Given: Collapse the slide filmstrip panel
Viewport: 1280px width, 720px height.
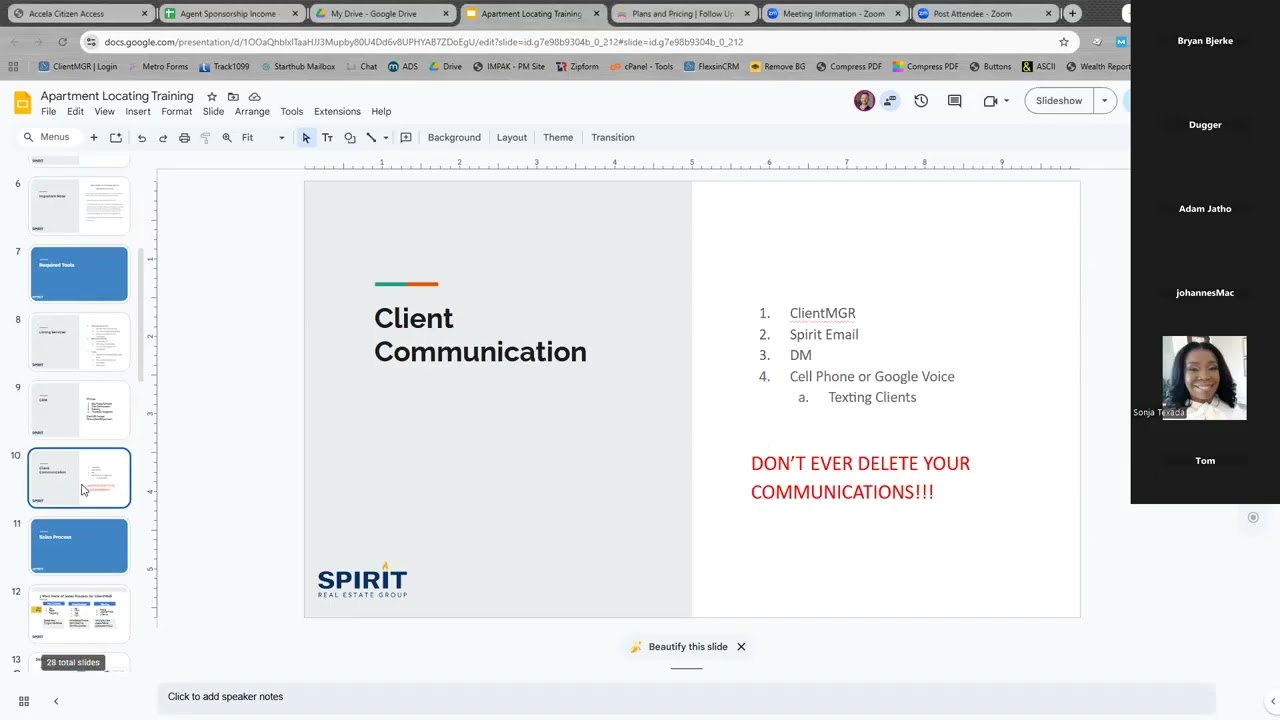Looking at the screenshot, I should tap(56, 701).
